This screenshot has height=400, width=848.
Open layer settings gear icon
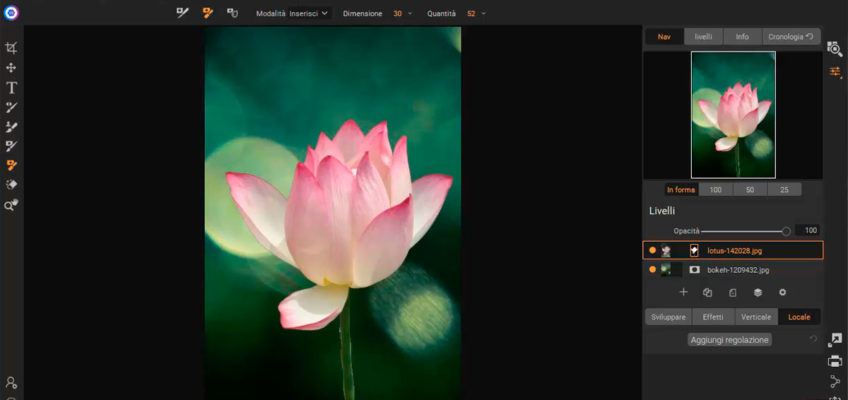point(782,292)
